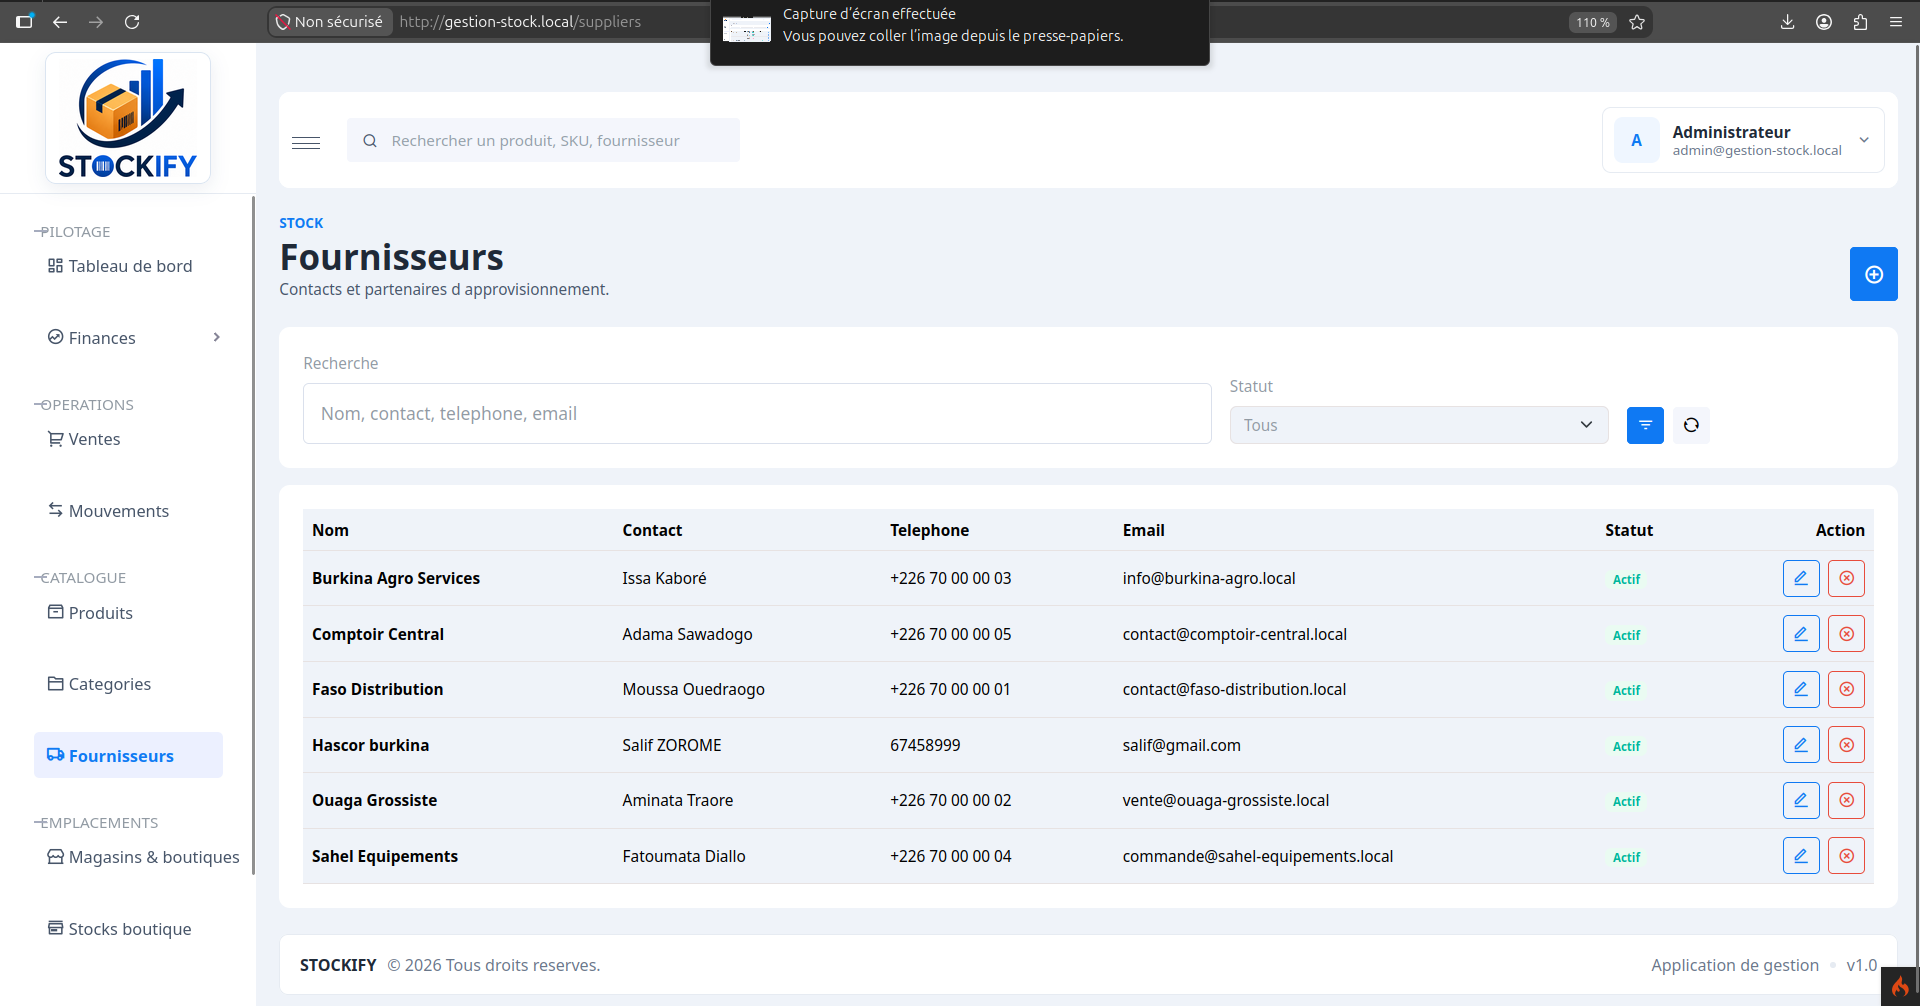1920x1006 pixels.
Task: Open edit for Hascor burkina
Action: point(1800,745)
